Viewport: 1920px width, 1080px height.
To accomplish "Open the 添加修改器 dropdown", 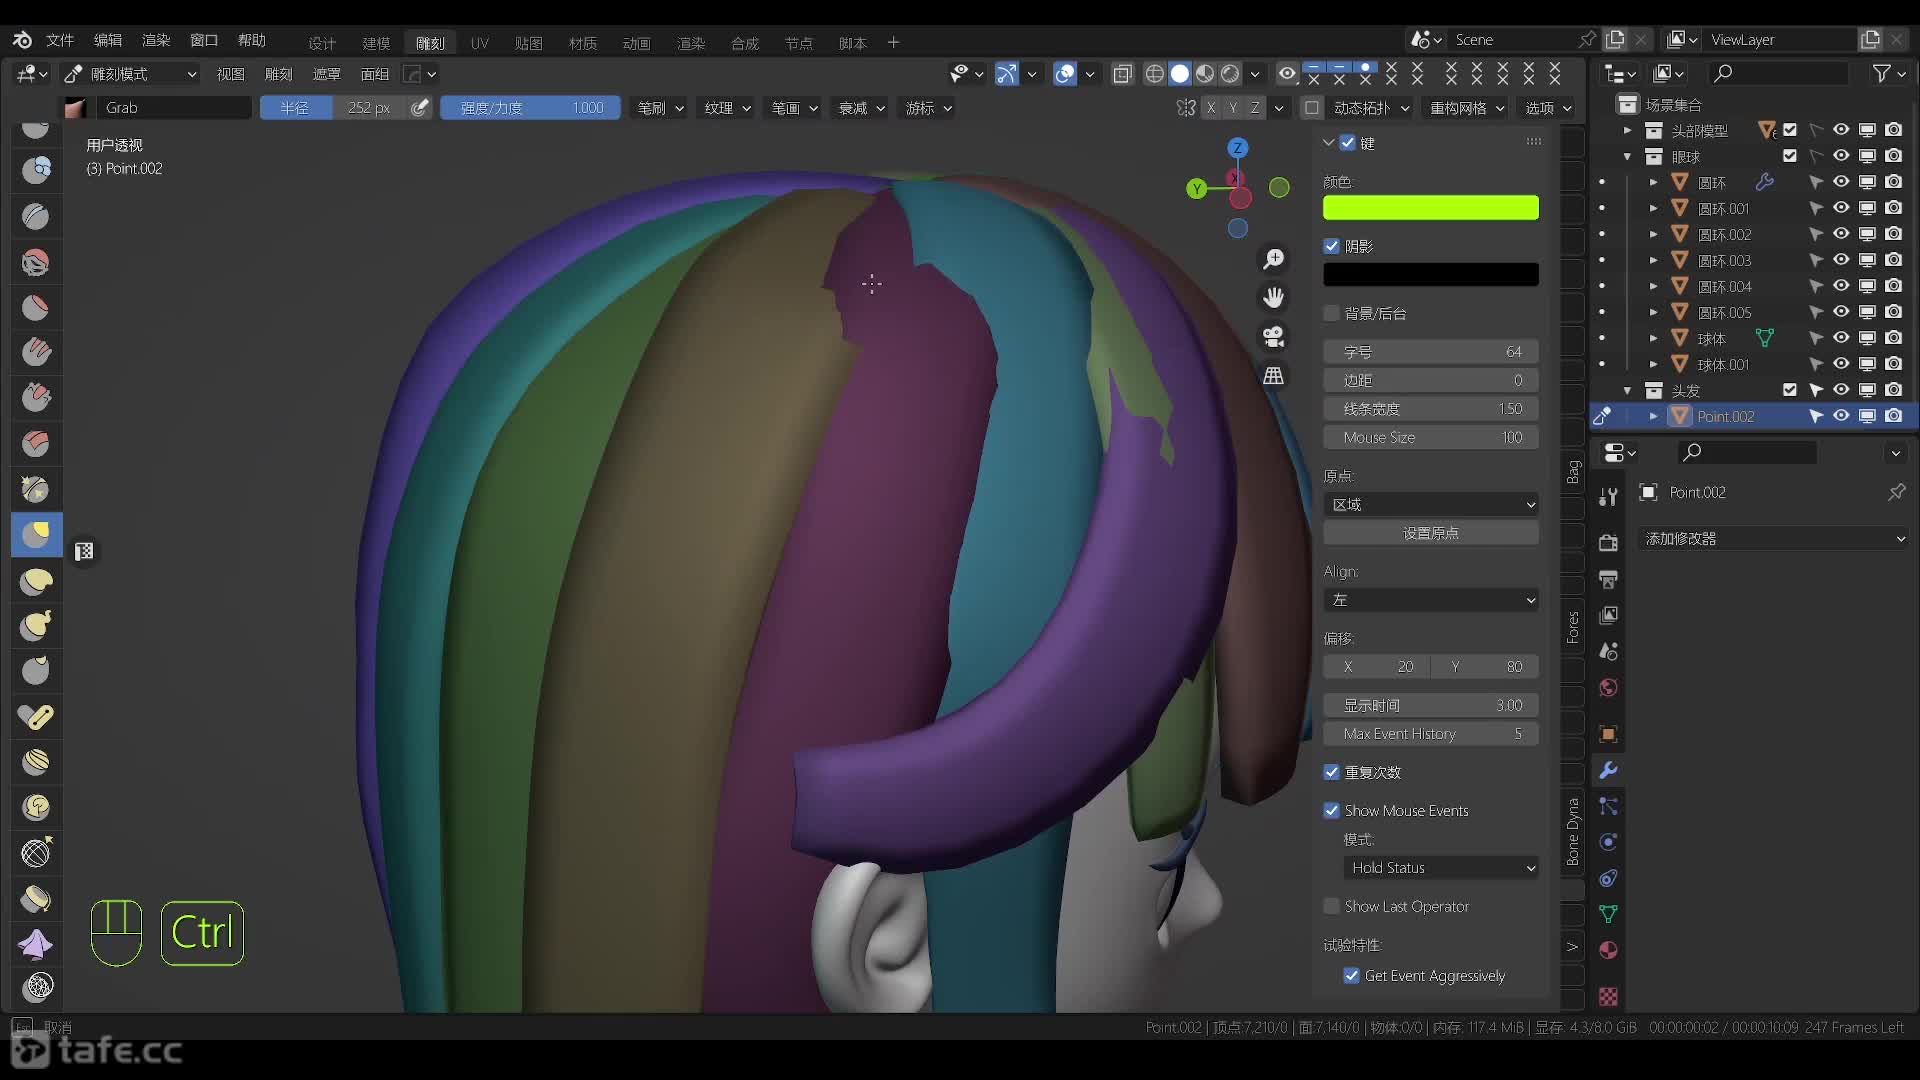I will pos(1774,538).
